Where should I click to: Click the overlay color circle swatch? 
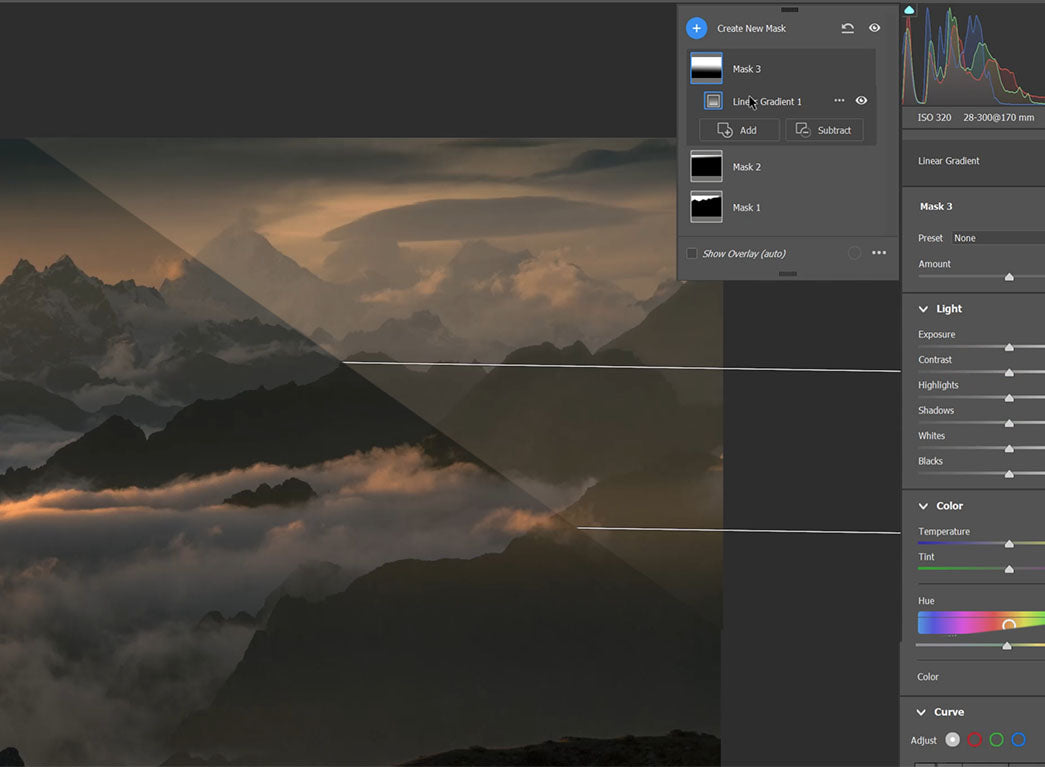point(854,253)
